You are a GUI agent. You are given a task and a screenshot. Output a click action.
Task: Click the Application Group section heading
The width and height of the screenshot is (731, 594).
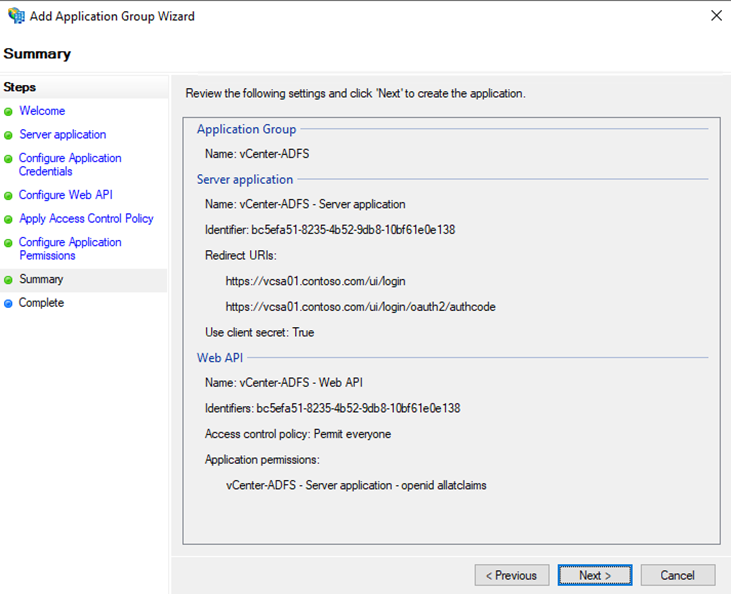(x=246, y=129)
